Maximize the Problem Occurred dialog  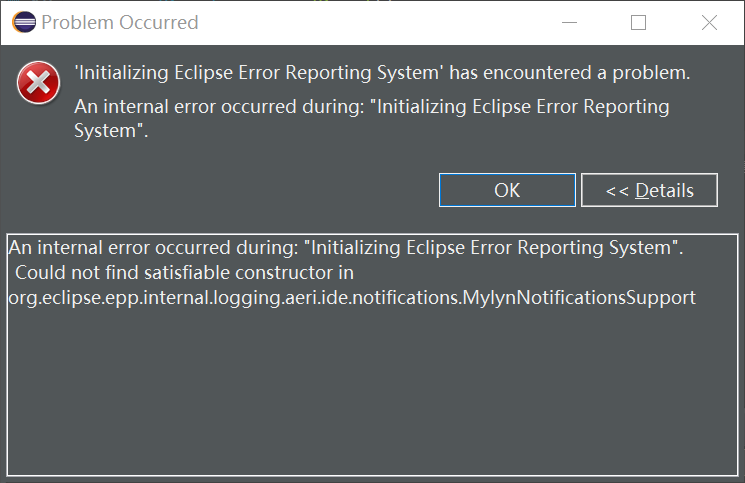pos(638,22)
